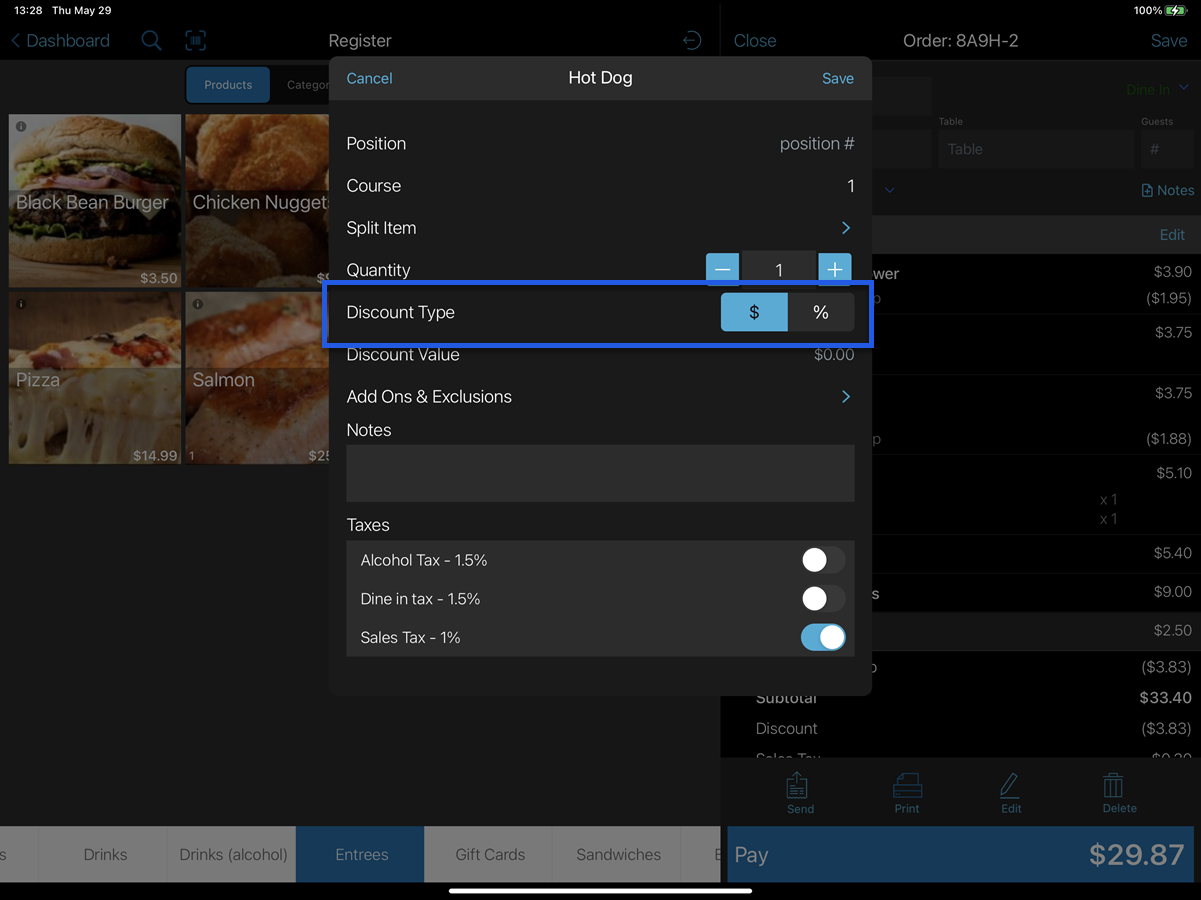The image size is (1201, 900).
Task: Tap the Position number field
Action: 816,144
